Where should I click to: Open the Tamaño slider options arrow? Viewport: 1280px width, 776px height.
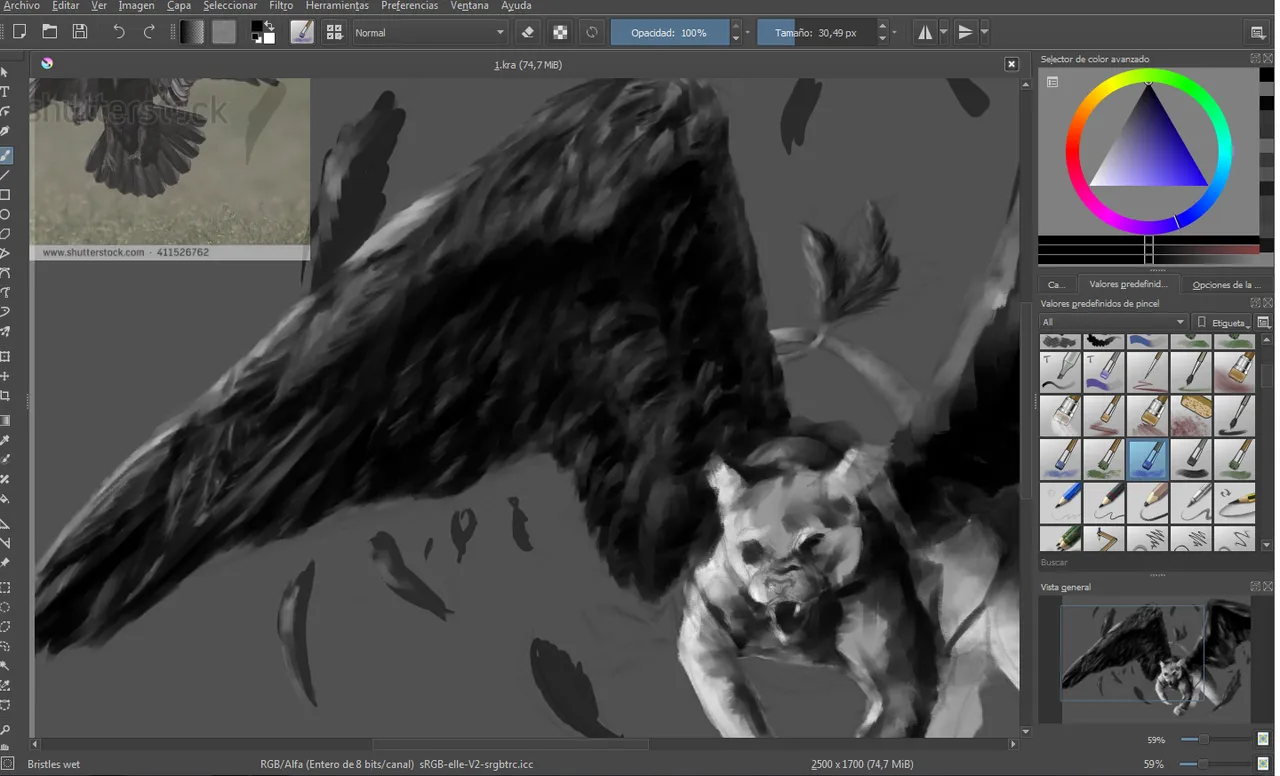894,33
